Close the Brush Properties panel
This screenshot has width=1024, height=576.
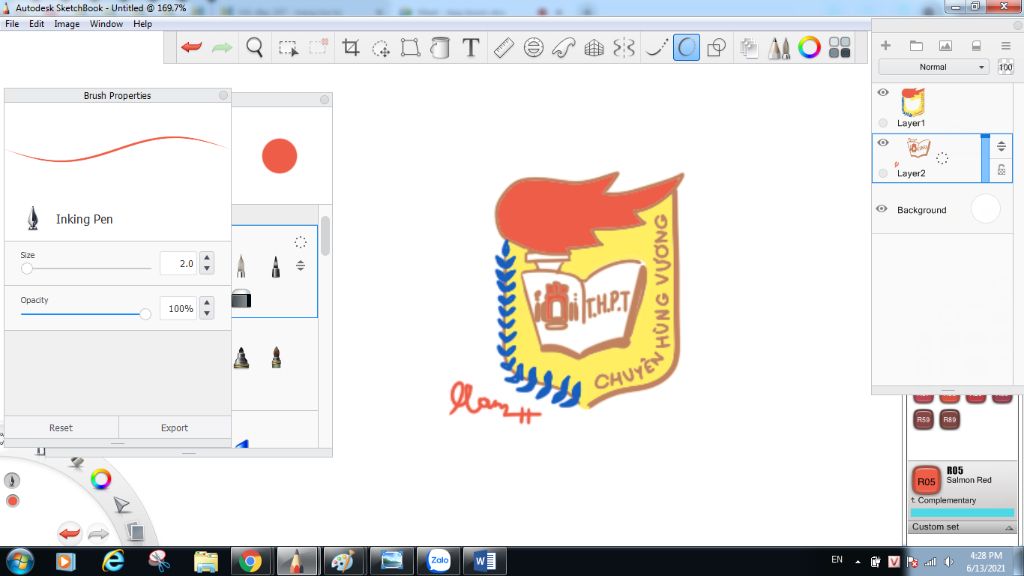pyautogui.click(x=223, y=95)
